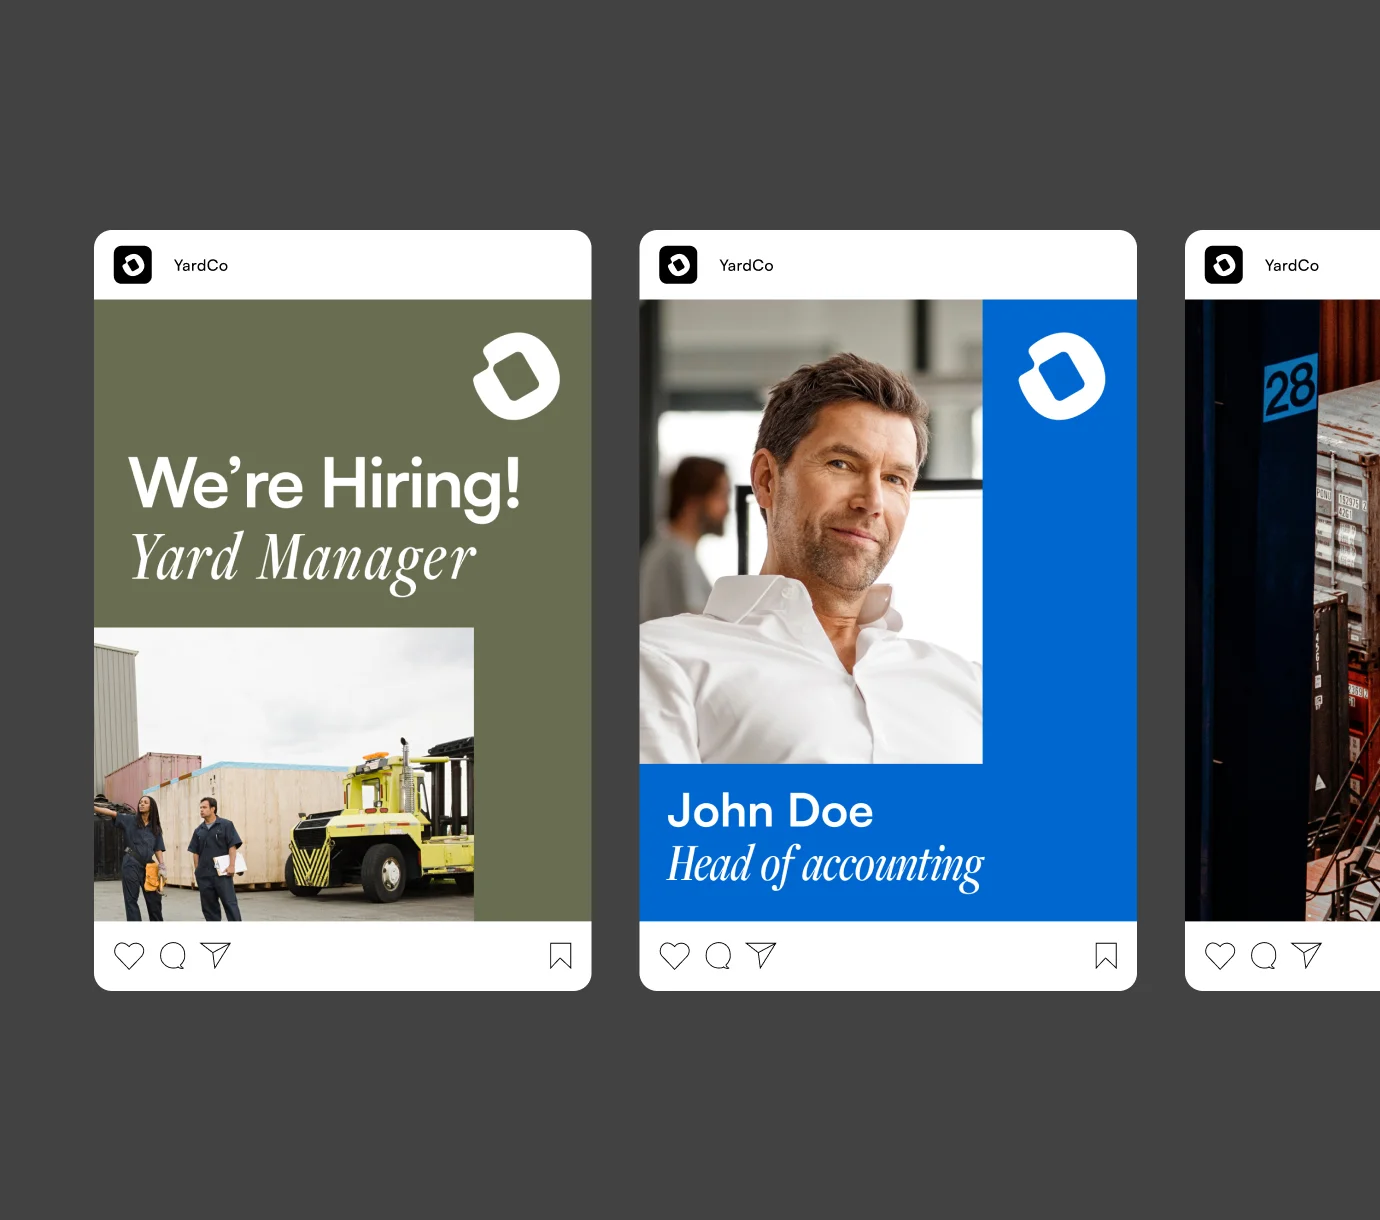Viewport: 1380px width, 1220px height.
Task: Click YardCo username on the third post
Action: pos(1292,265)
